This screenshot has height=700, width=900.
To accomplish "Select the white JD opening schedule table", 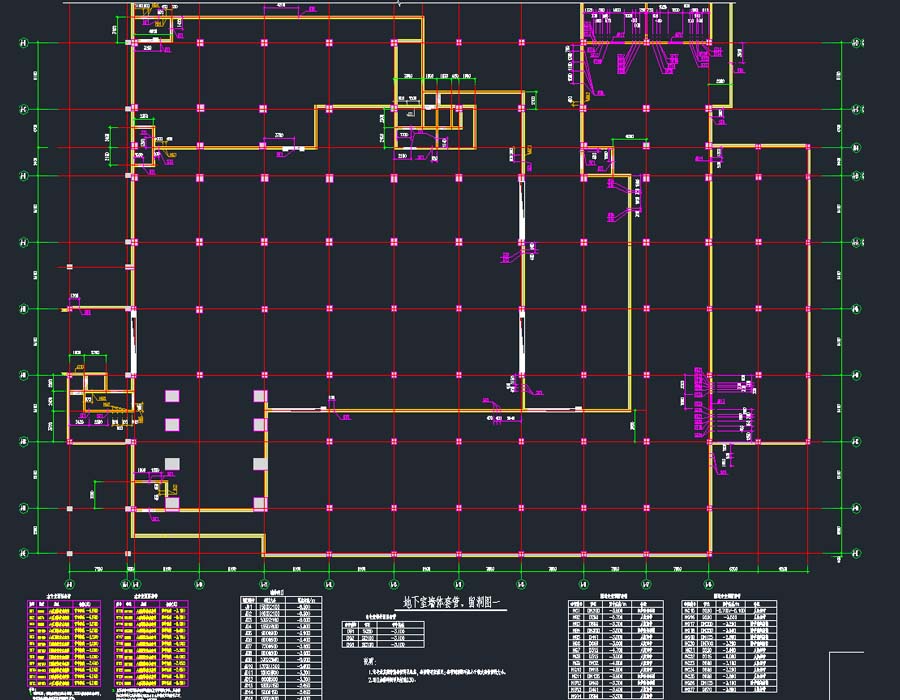I will pos(281,647).
